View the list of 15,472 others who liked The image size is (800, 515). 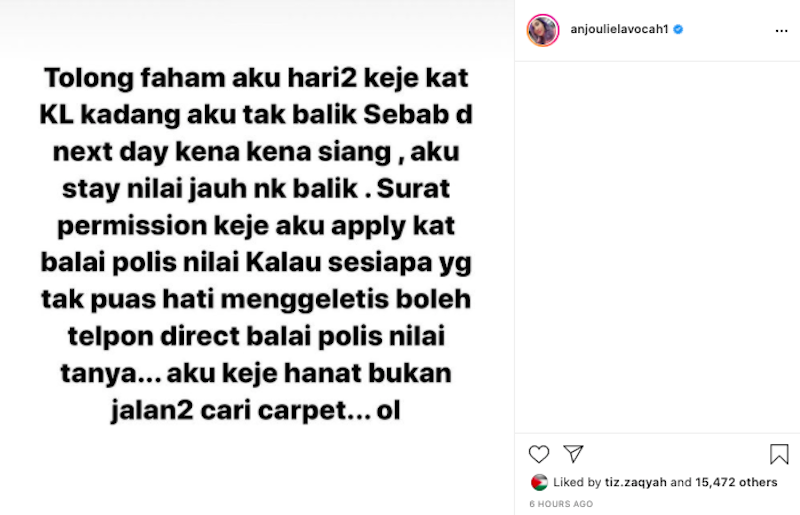click(x=736, y=482)
